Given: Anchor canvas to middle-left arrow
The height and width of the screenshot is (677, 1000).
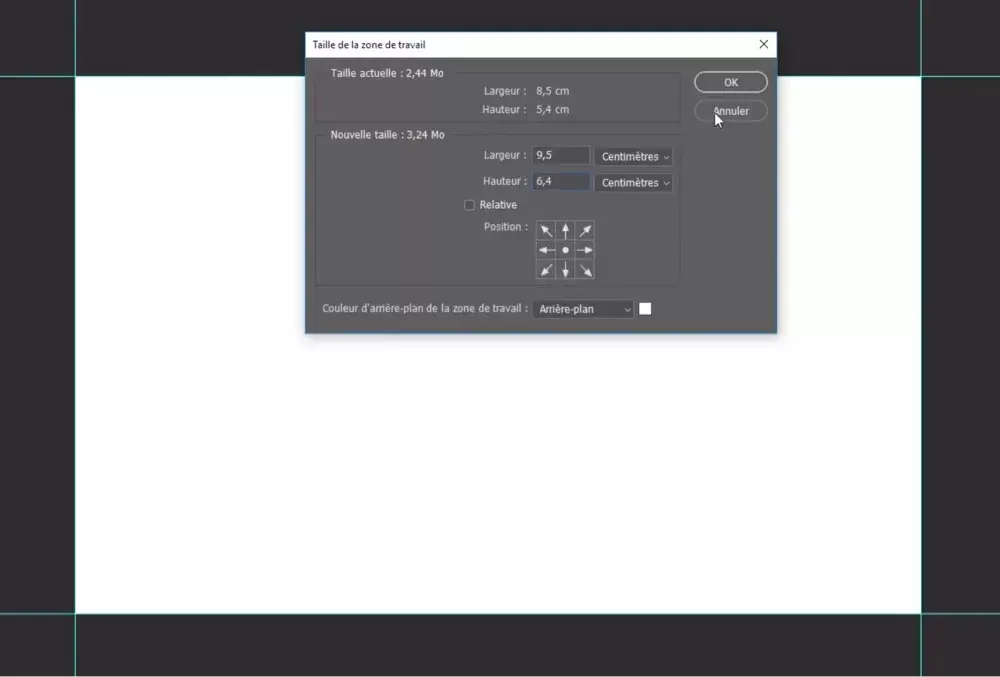Looking at the screenshot, I should coord(546,251).
